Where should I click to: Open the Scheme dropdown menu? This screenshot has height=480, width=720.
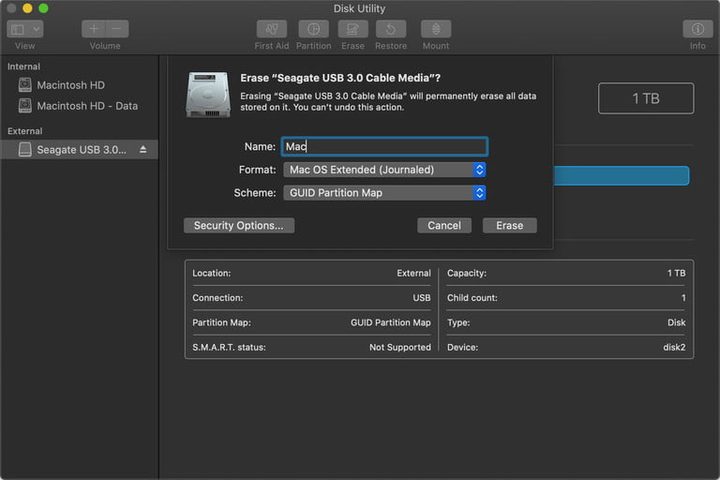tap(385, 193)
